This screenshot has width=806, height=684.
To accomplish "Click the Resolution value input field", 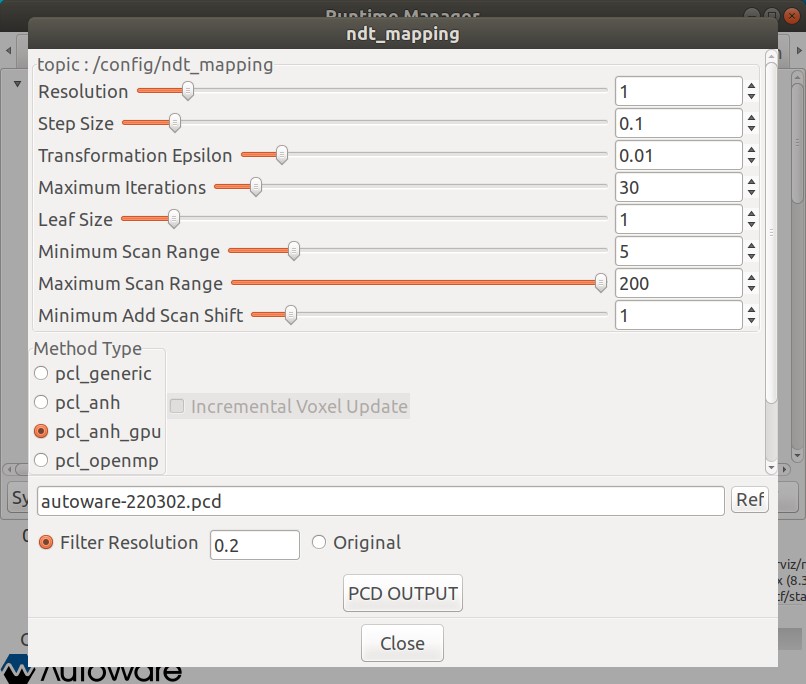I will pos(679,91).
